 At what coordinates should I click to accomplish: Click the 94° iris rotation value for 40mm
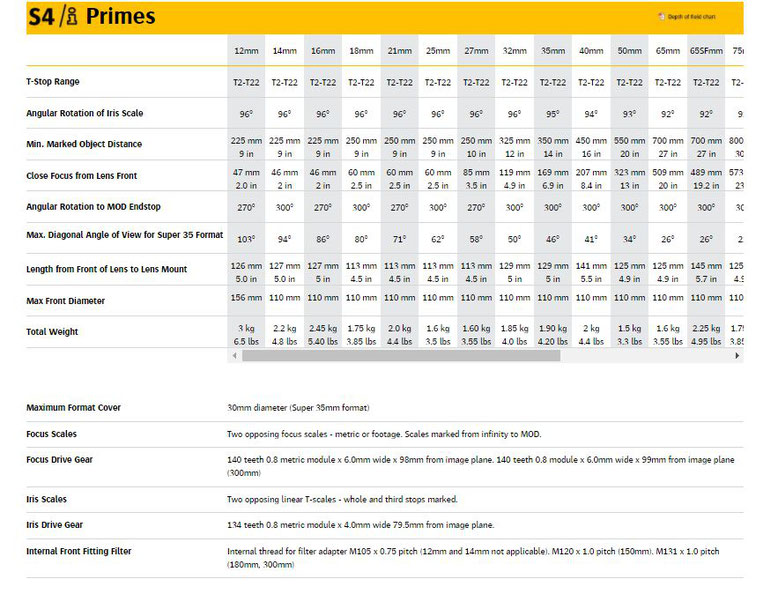point(591,114)
